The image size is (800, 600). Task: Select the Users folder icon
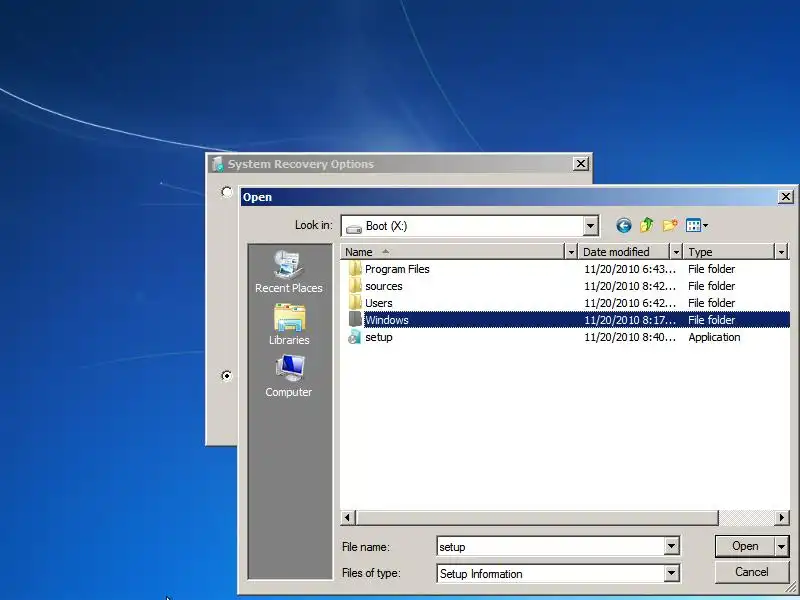[355, 303]
